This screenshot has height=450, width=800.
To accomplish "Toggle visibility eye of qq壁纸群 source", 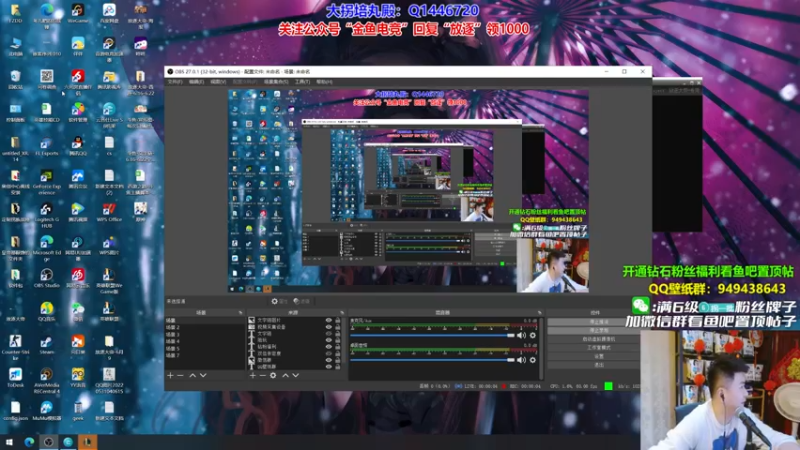I will 329,366.
